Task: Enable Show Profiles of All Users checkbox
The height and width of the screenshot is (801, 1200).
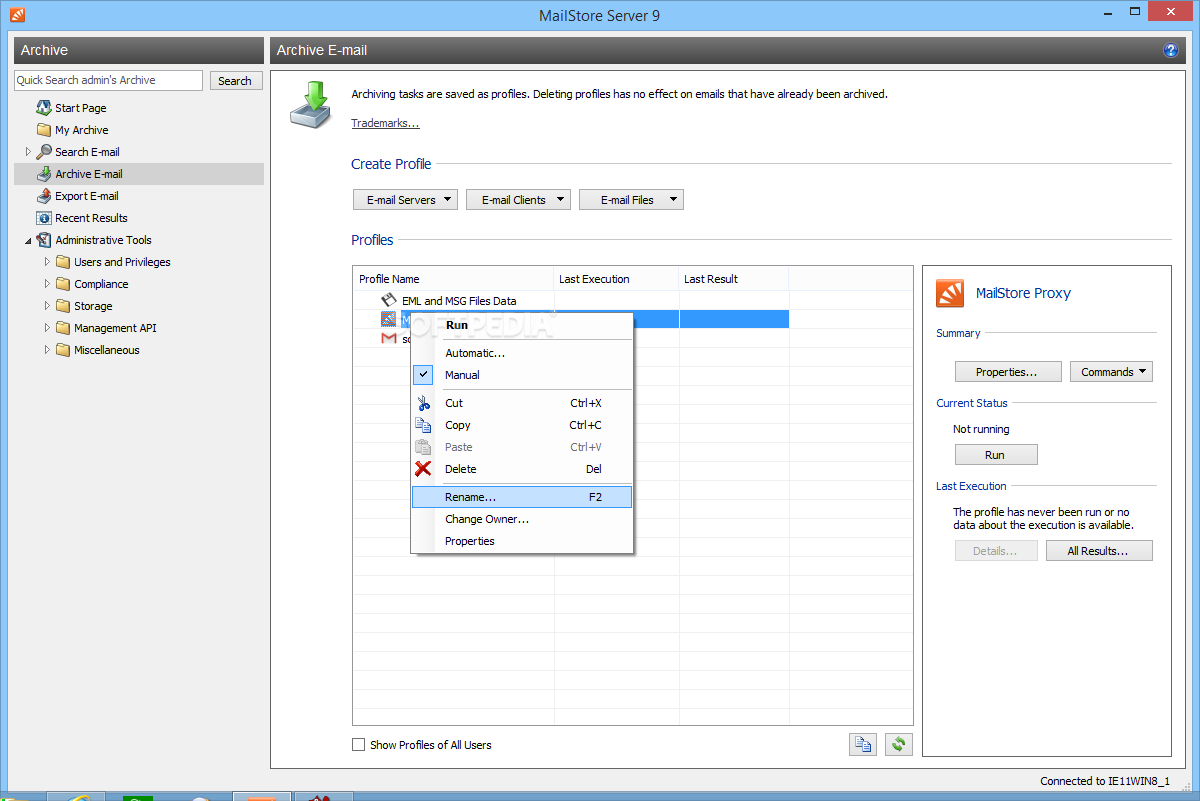Action: [x=359, y=745]
